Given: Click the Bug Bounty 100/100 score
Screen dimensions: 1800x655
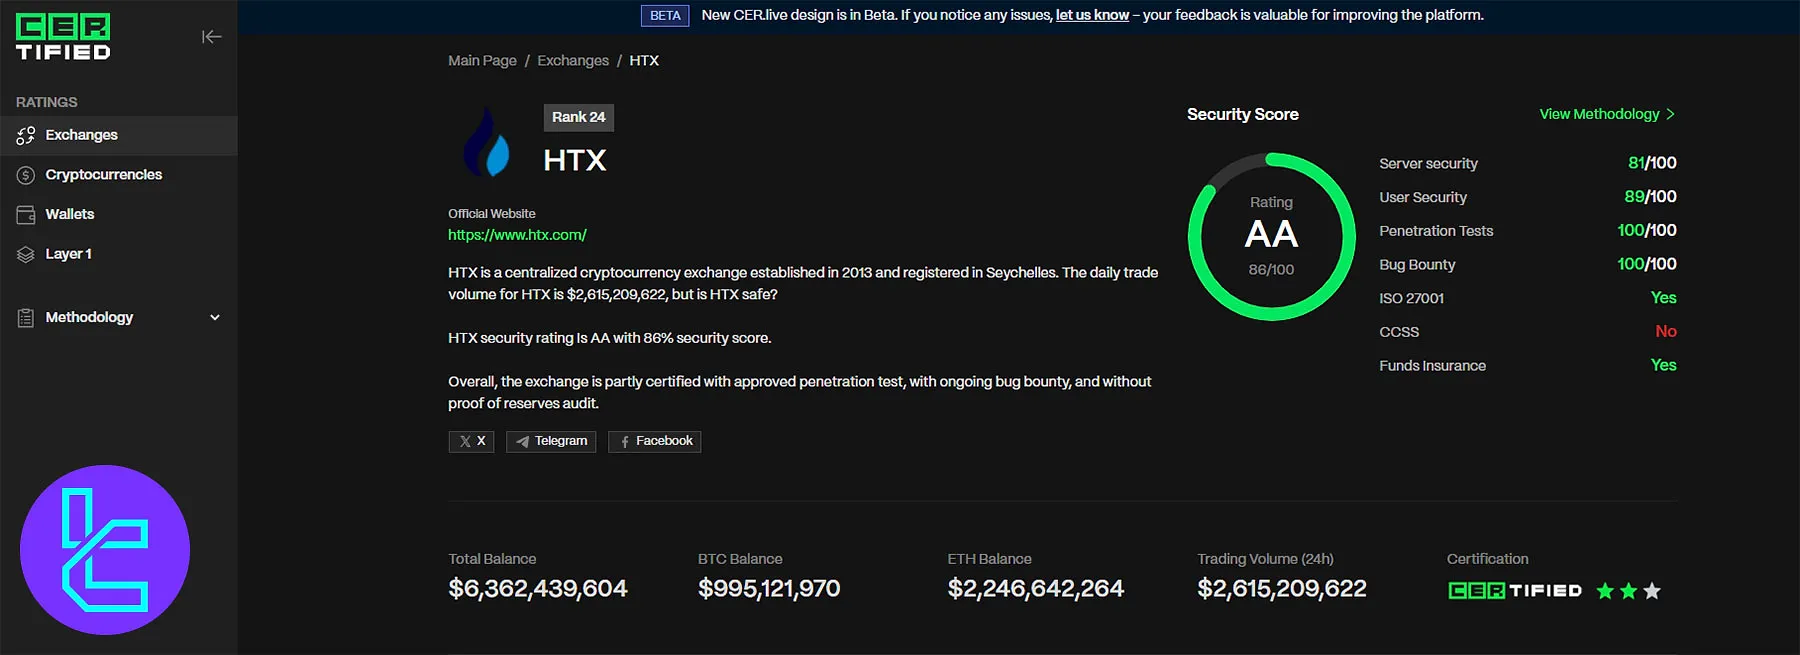Looking at the screenshot, I should click(1647, 264).
